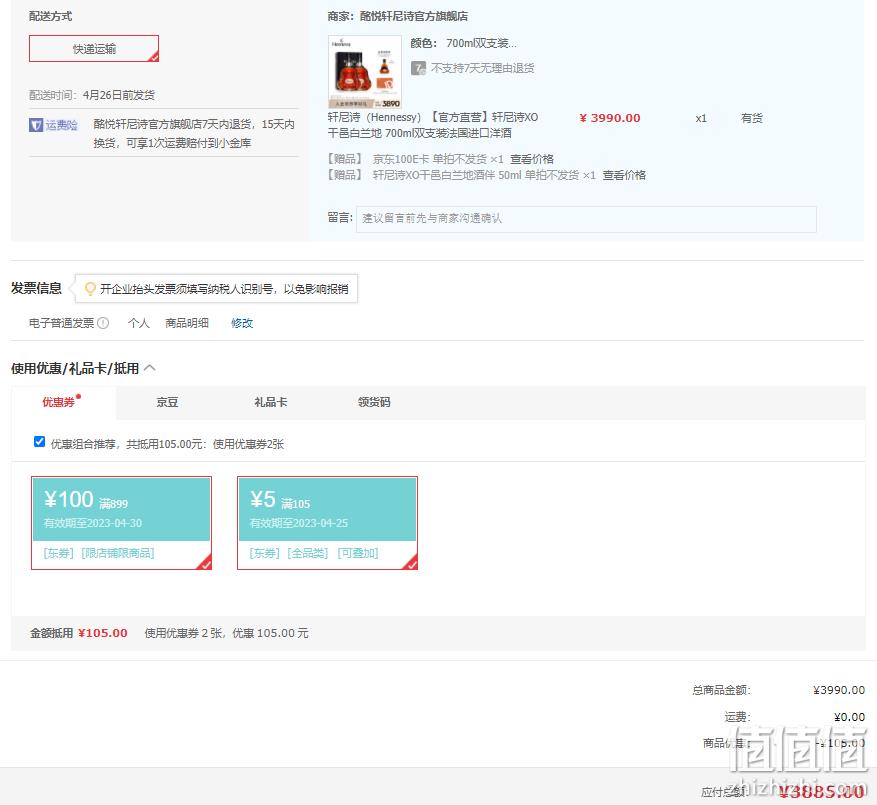This screenshot has height=805, width=877.
Task: Click the 使用优惠券 2 张 summary text
Action: (x=227, y=633)
